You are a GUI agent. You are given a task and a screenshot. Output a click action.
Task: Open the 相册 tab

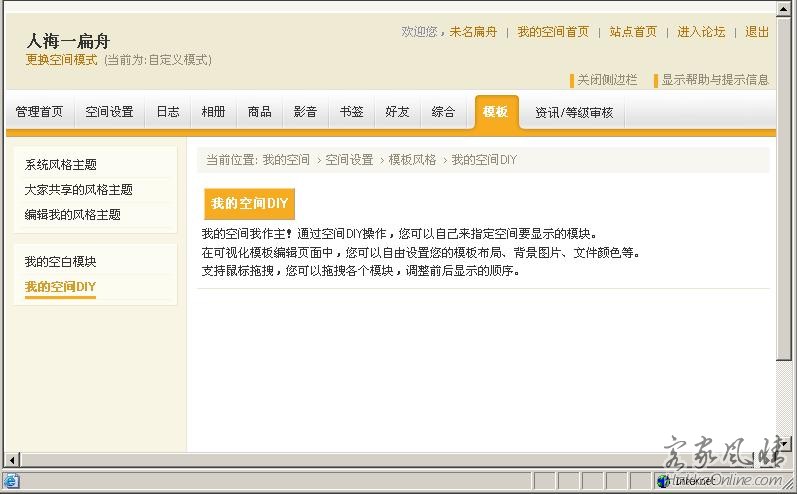click(213, 112)
